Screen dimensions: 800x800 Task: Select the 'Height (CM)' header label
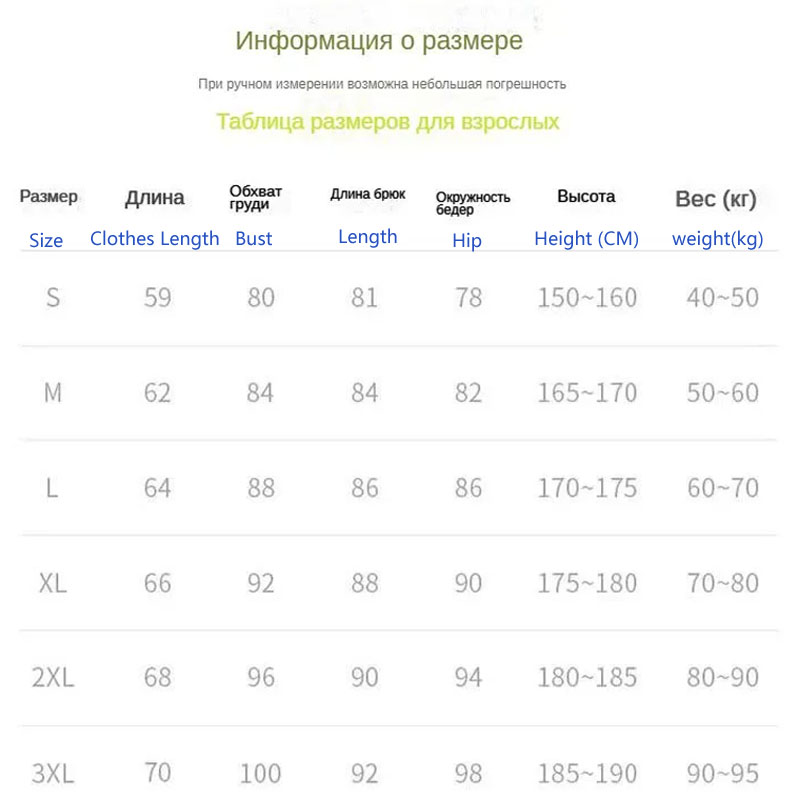coord(586,238)
